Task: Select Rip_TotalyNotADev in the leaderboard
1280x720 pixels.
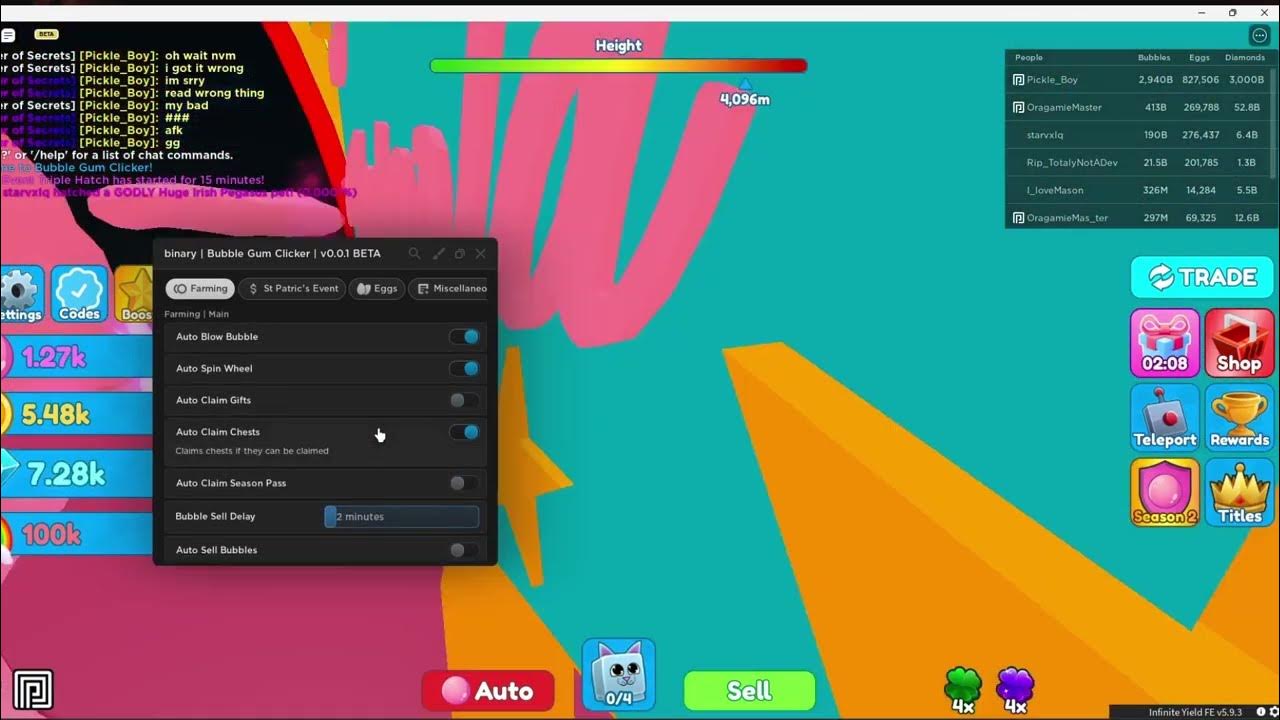Action: click(x=1141, y=162)
